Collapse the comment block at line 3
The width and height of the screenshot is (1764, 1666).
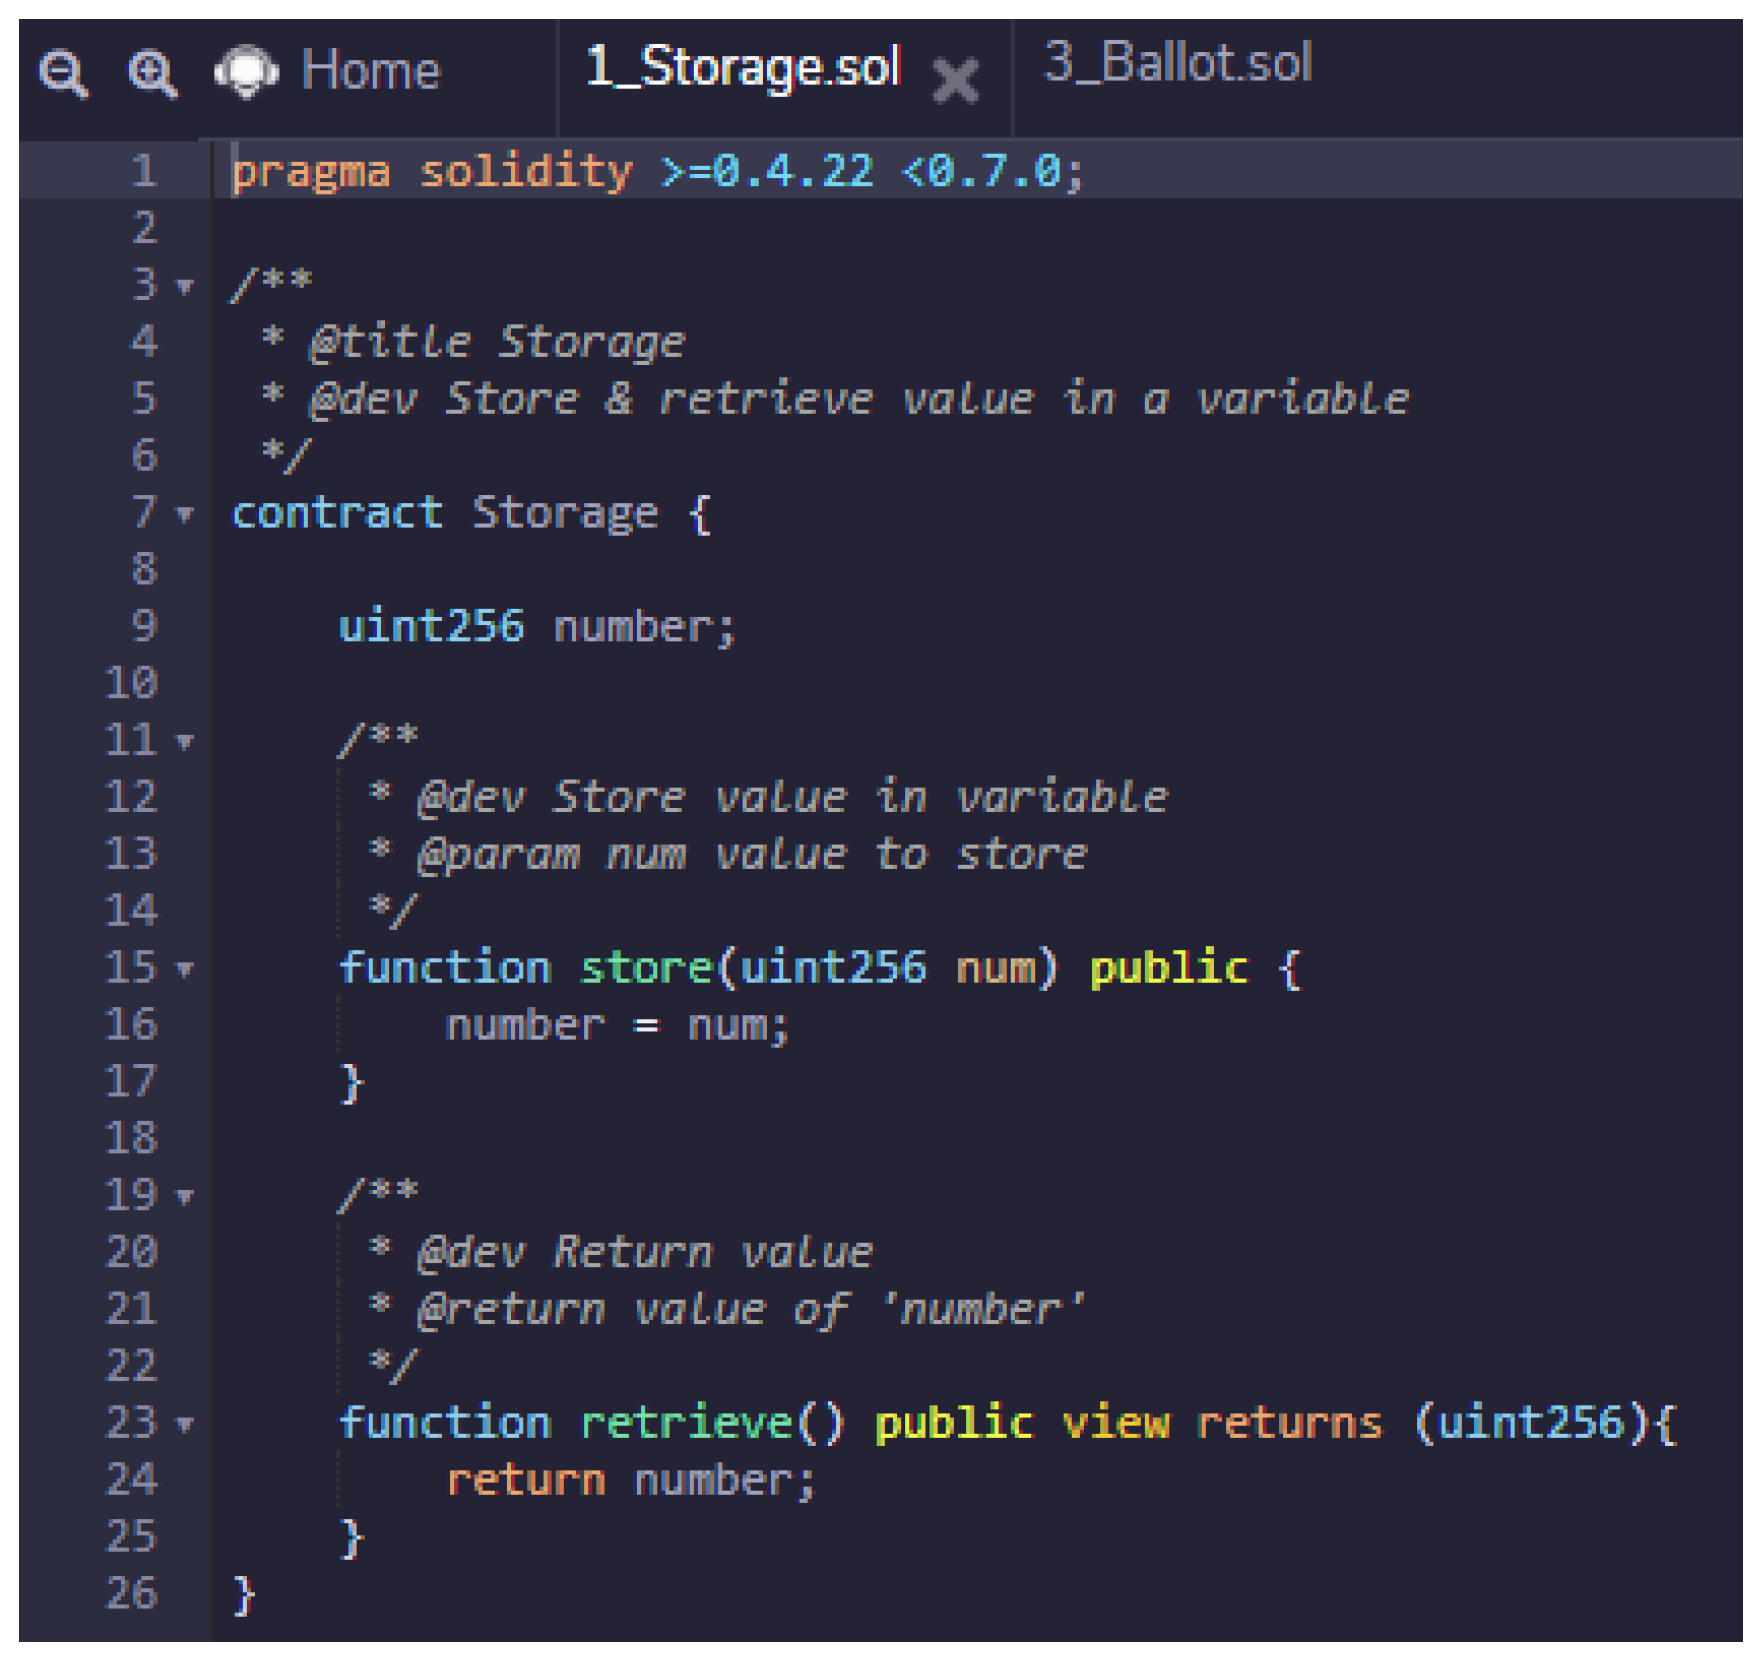pyautogui.click(x=185, y=287)
